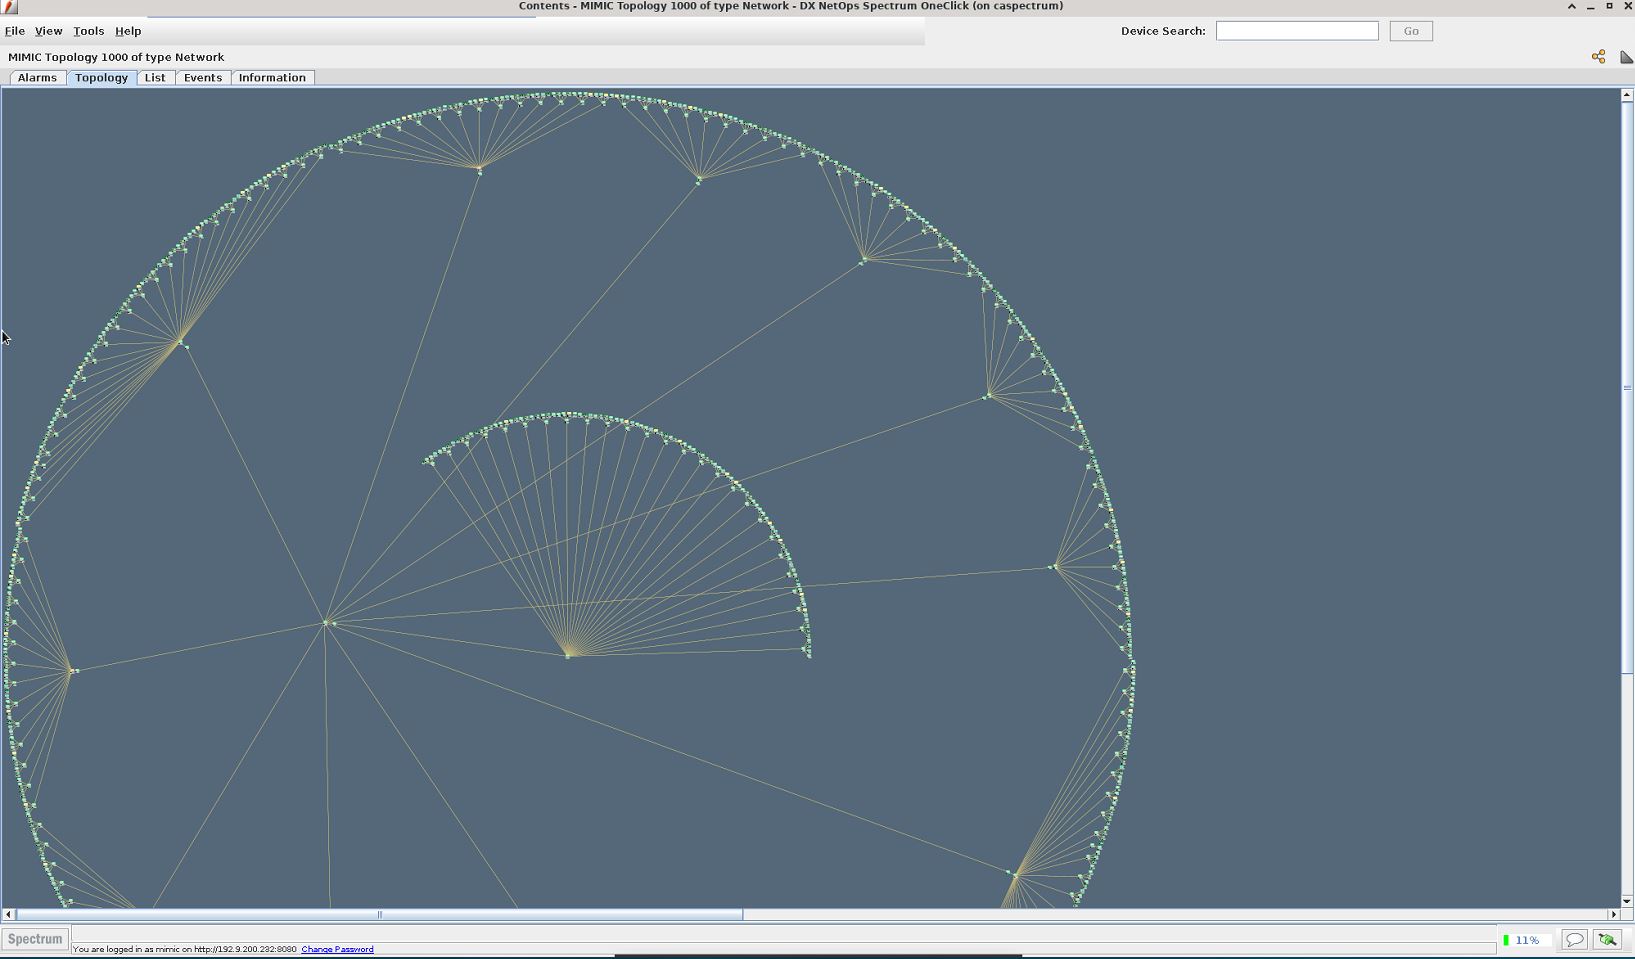Click the gray corner triangle icon

pyautogui.click(x=1626, y=57)
